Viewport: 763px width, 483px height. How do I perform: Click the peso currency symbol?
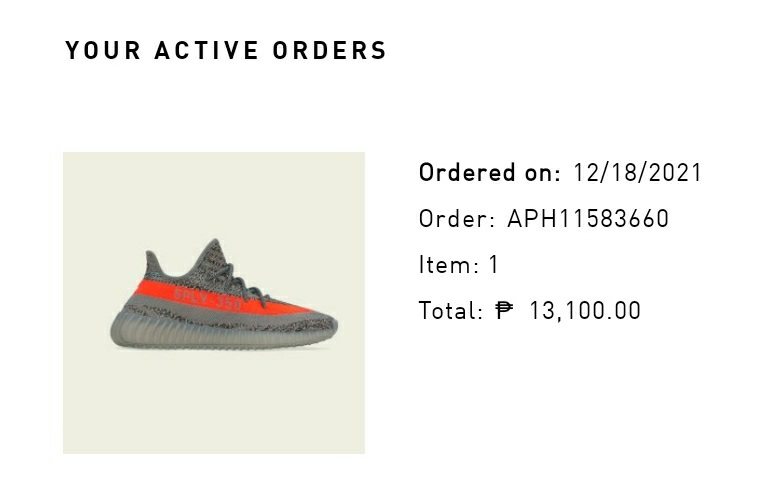click(x=505, y=311)
